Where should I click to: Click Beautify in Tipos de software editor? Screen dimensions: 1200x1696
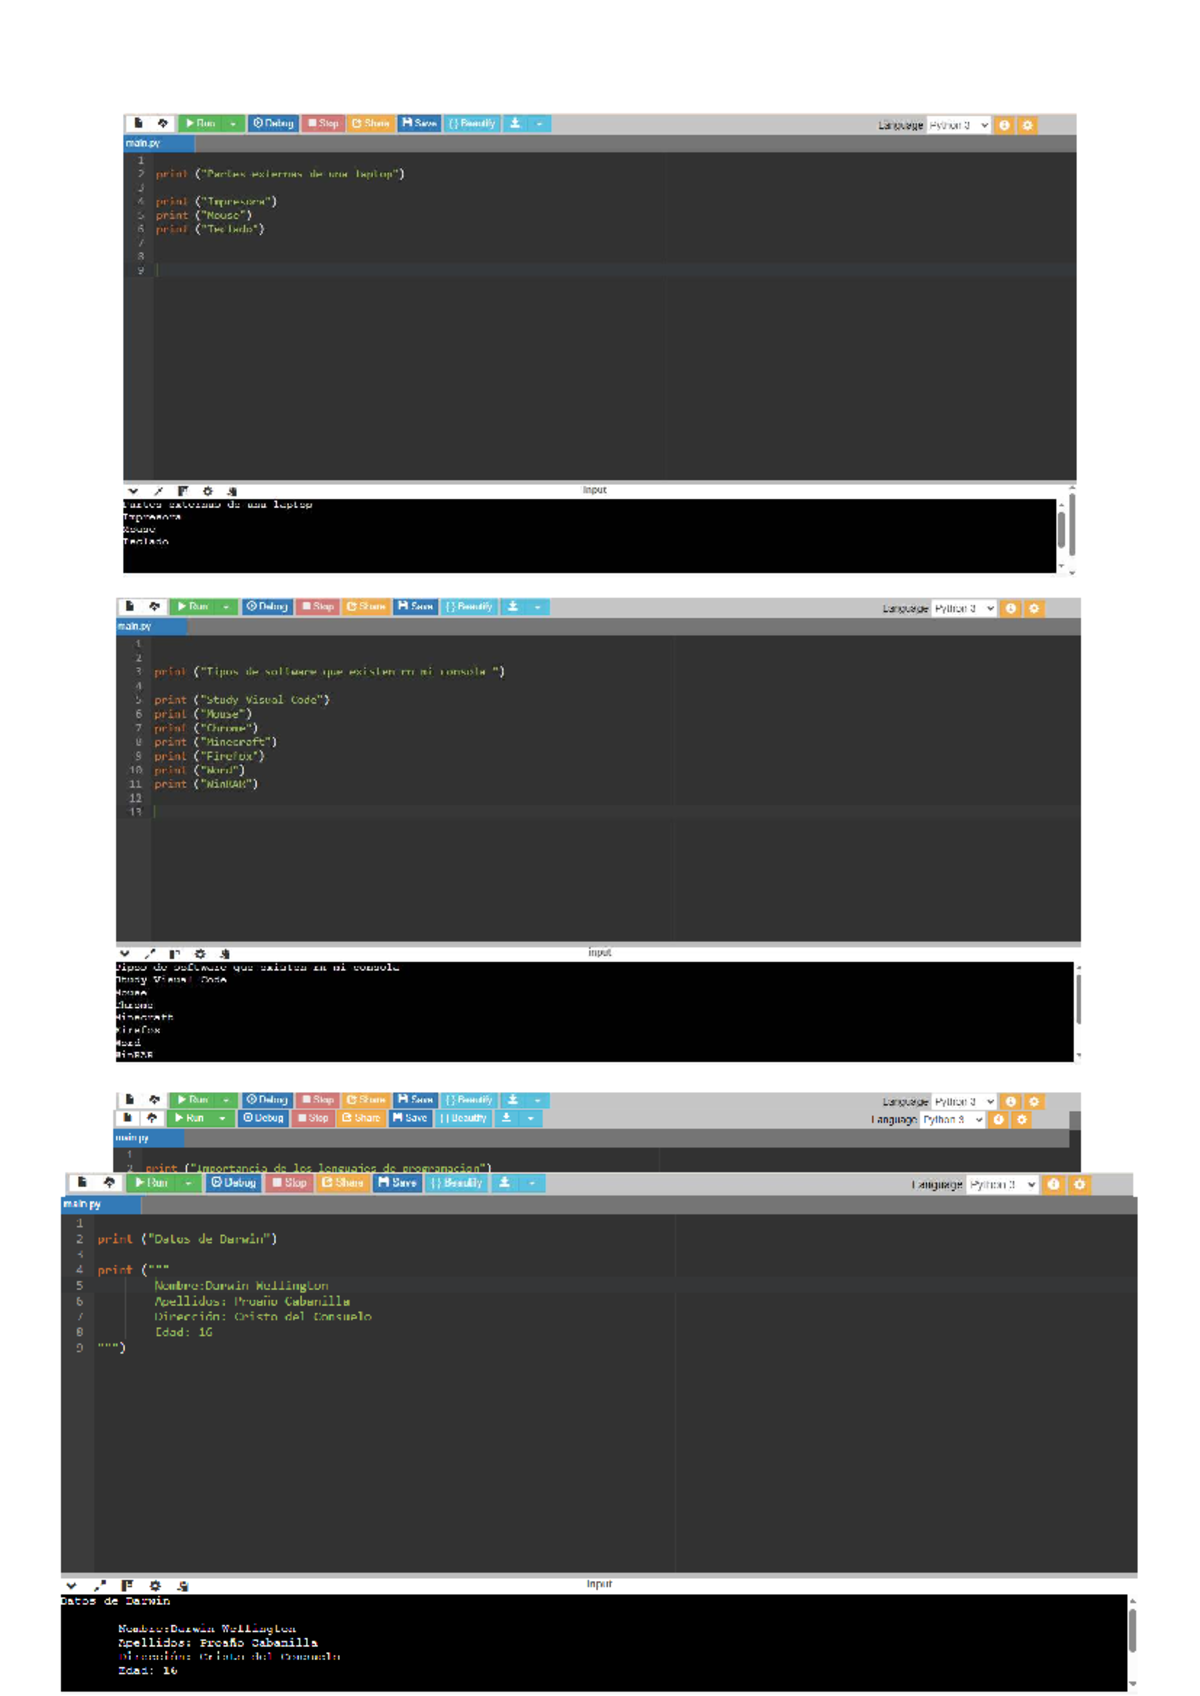click(x=469, y=606)
